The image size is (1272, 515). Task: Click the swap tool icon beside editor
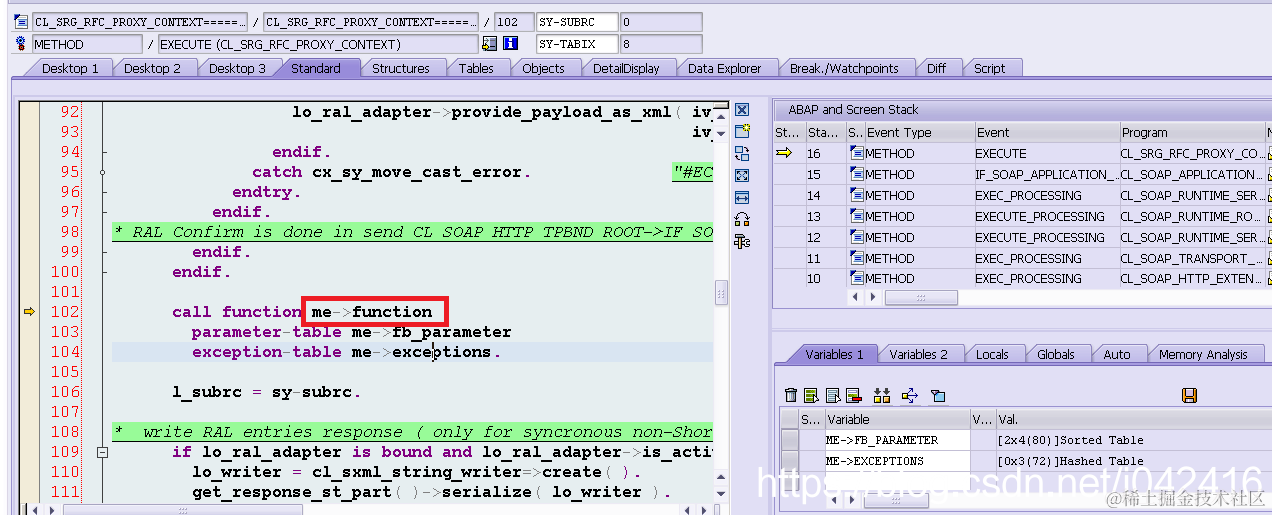tap(742, 153)
